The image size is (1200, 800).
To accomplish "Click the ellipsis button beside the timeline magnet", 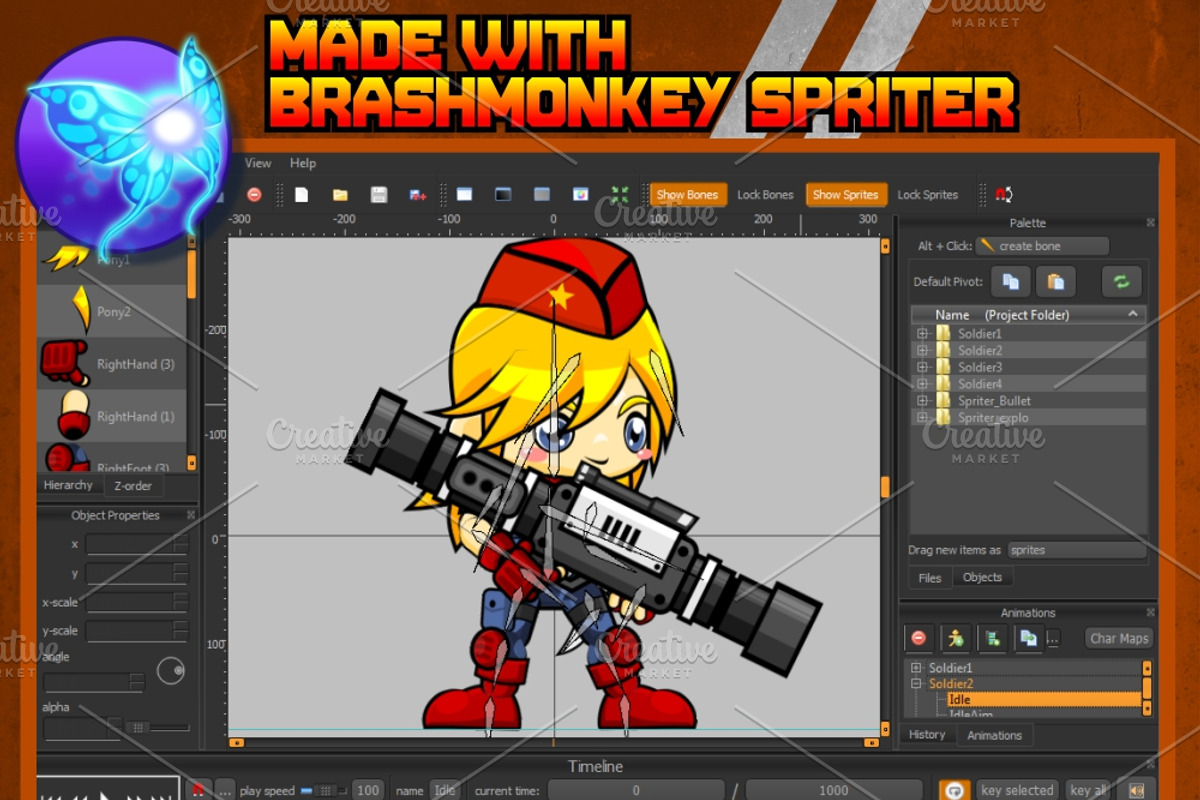I will click(x=224, y=790).
